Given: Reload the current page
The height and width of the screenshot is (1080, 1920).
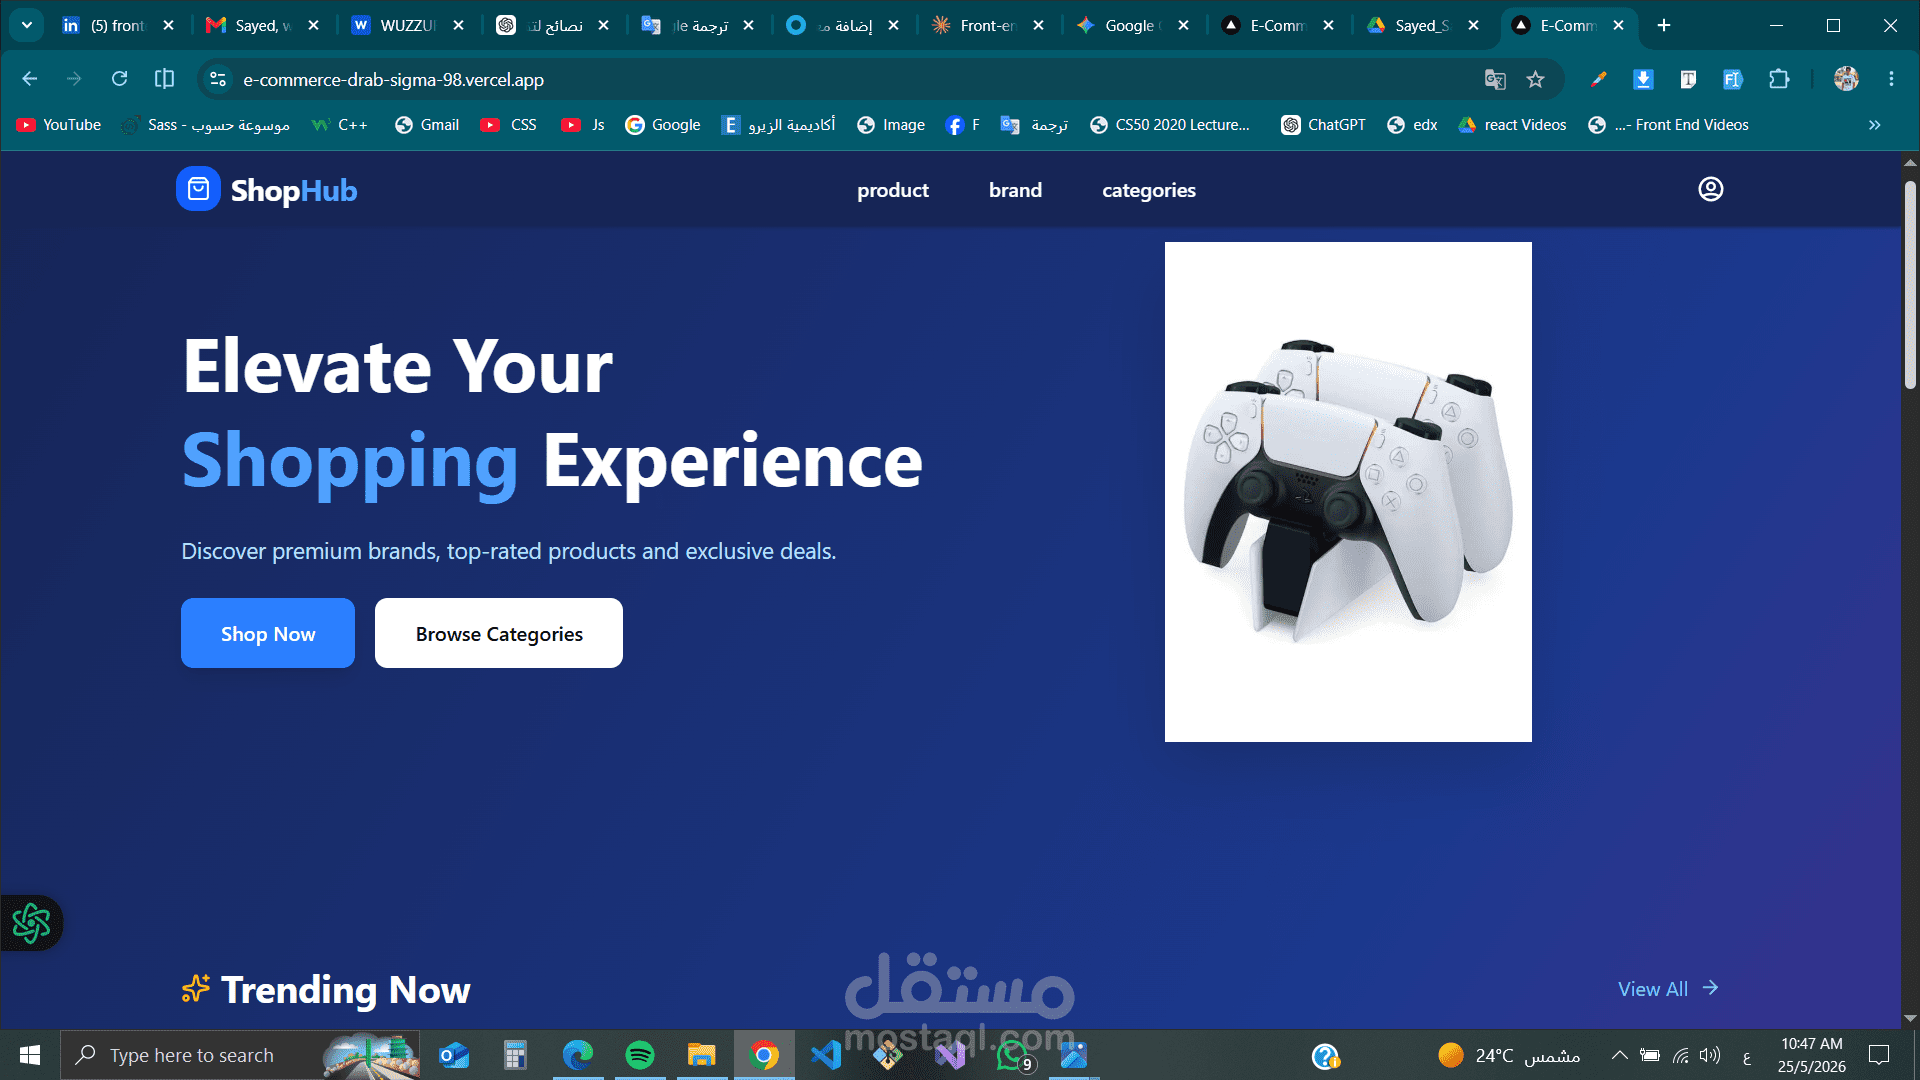Looking at the screenshot, I should 119,79.
